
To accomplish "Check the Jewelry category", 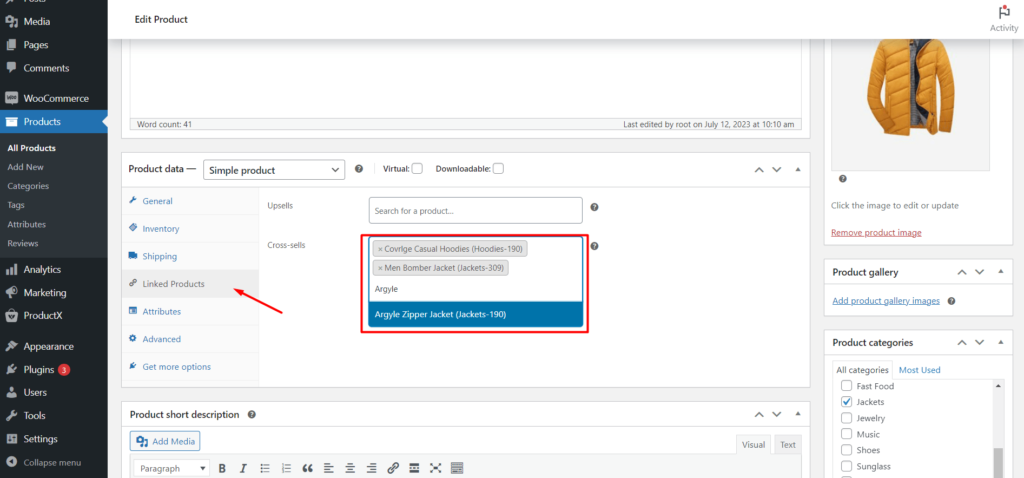I will tap(846, 418).
